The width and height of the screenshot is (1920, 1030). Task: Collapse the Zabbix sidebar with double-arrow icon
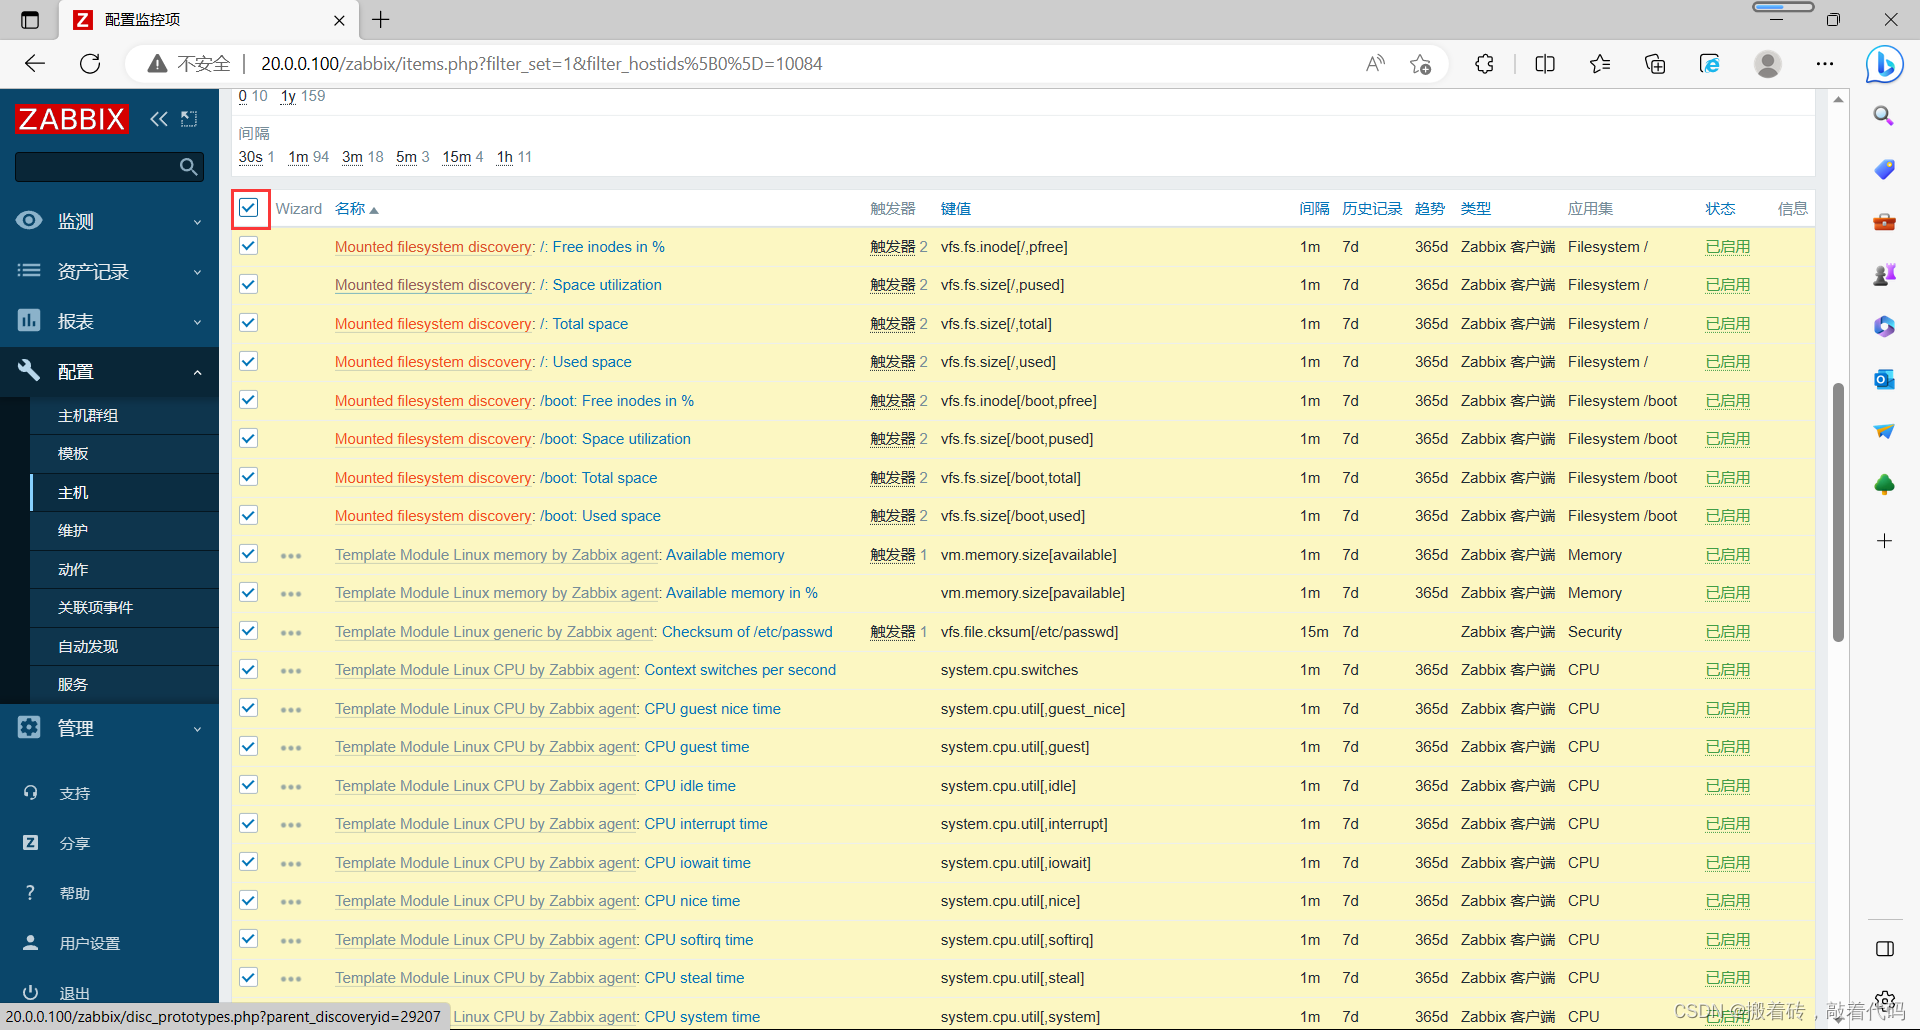pyautogui.click(x=159, y=119)
